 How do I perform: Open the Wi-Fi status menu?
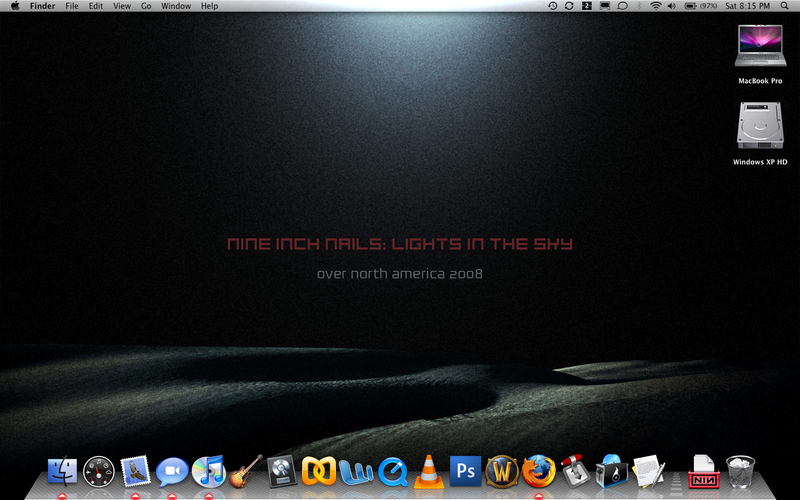click(656, 6)
